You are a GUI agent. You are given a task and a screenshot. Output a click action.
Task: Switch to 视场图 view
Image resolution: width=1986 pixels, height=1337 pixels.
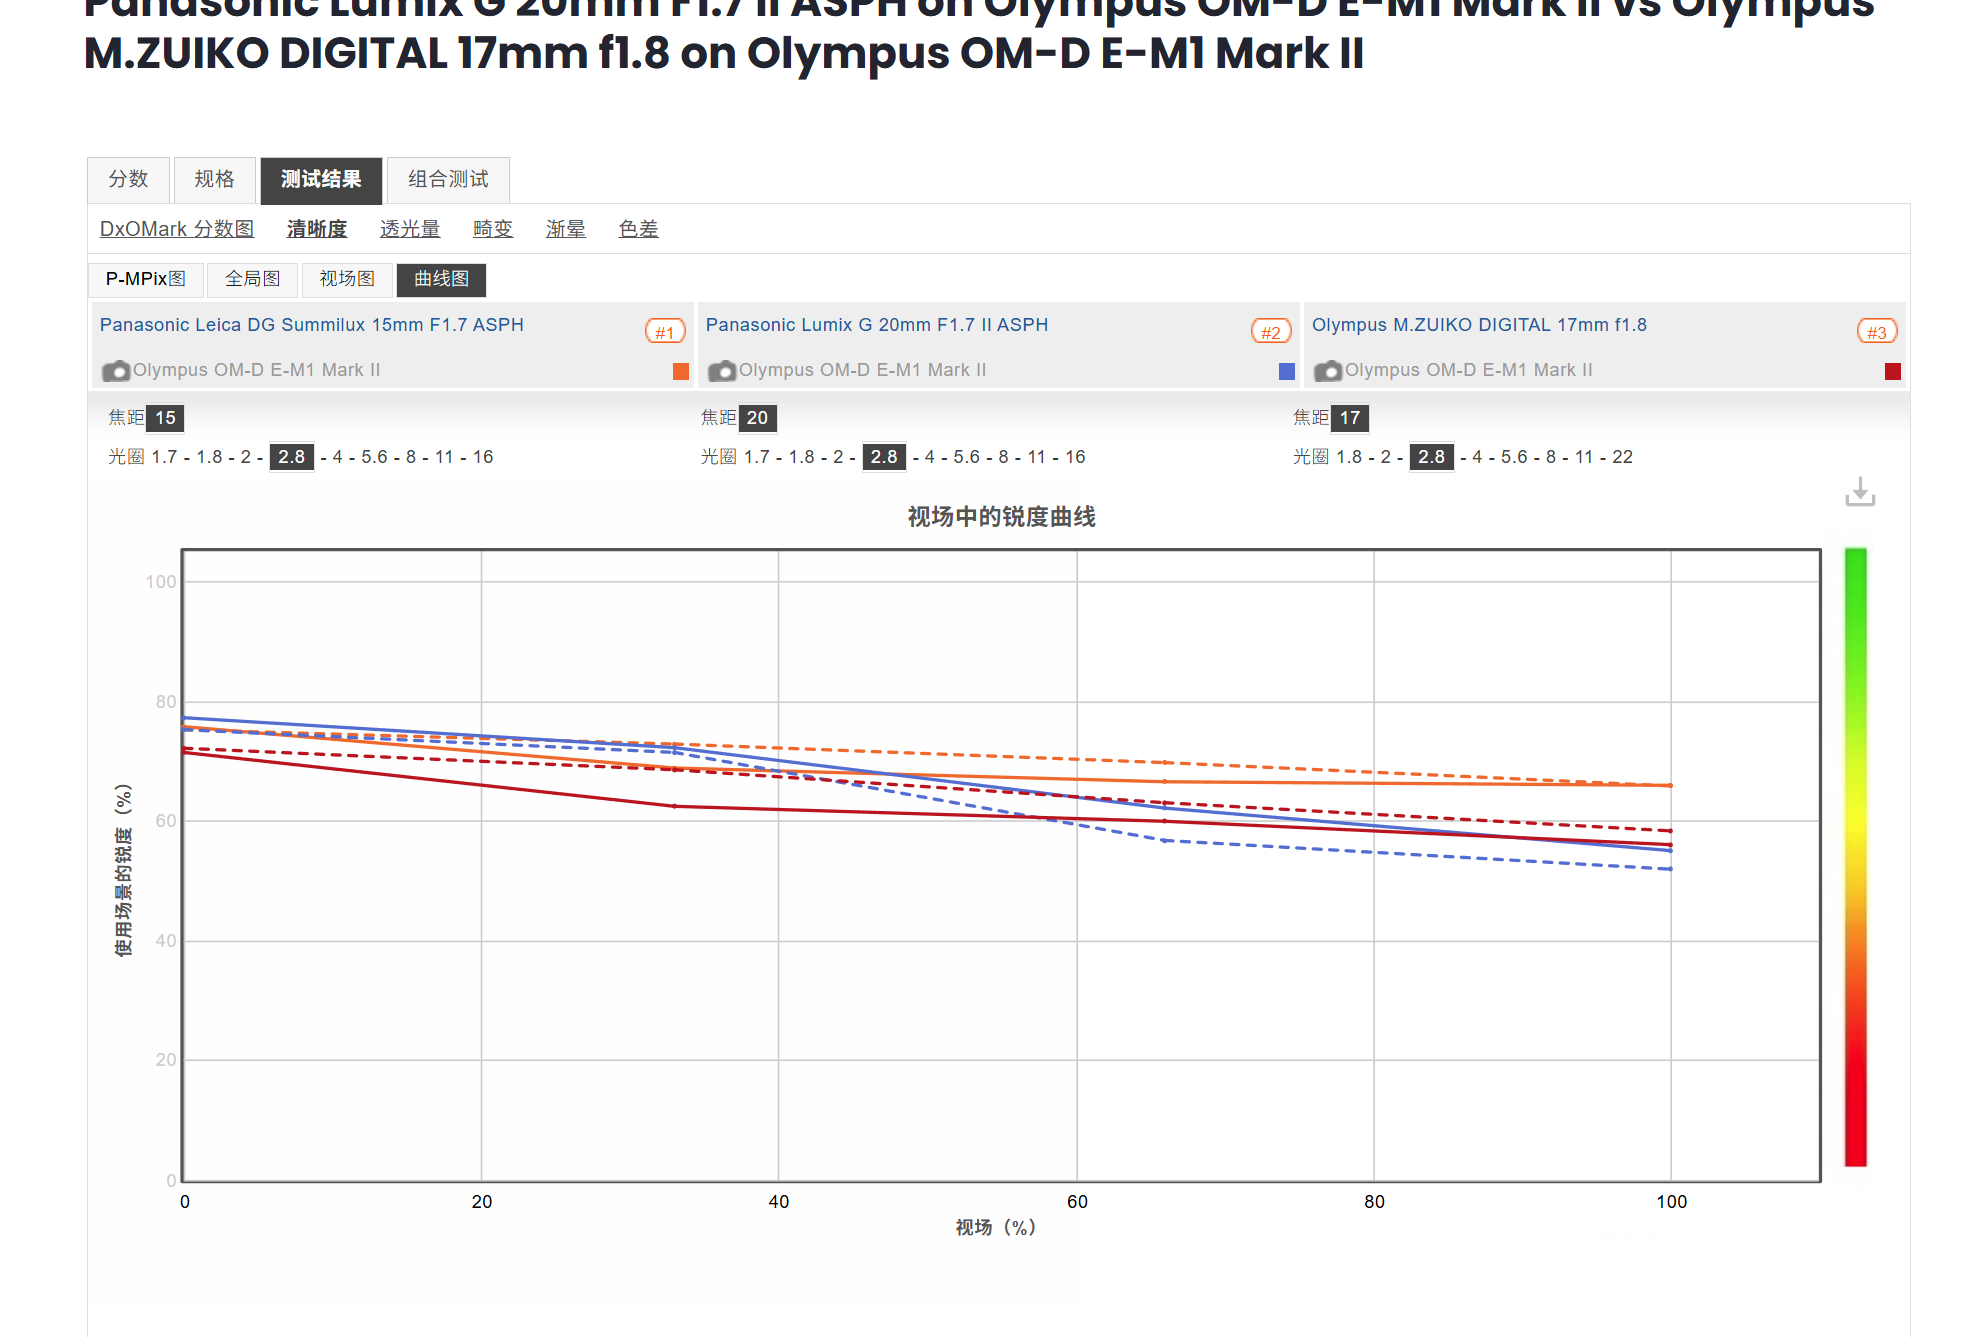pos(347,279)
